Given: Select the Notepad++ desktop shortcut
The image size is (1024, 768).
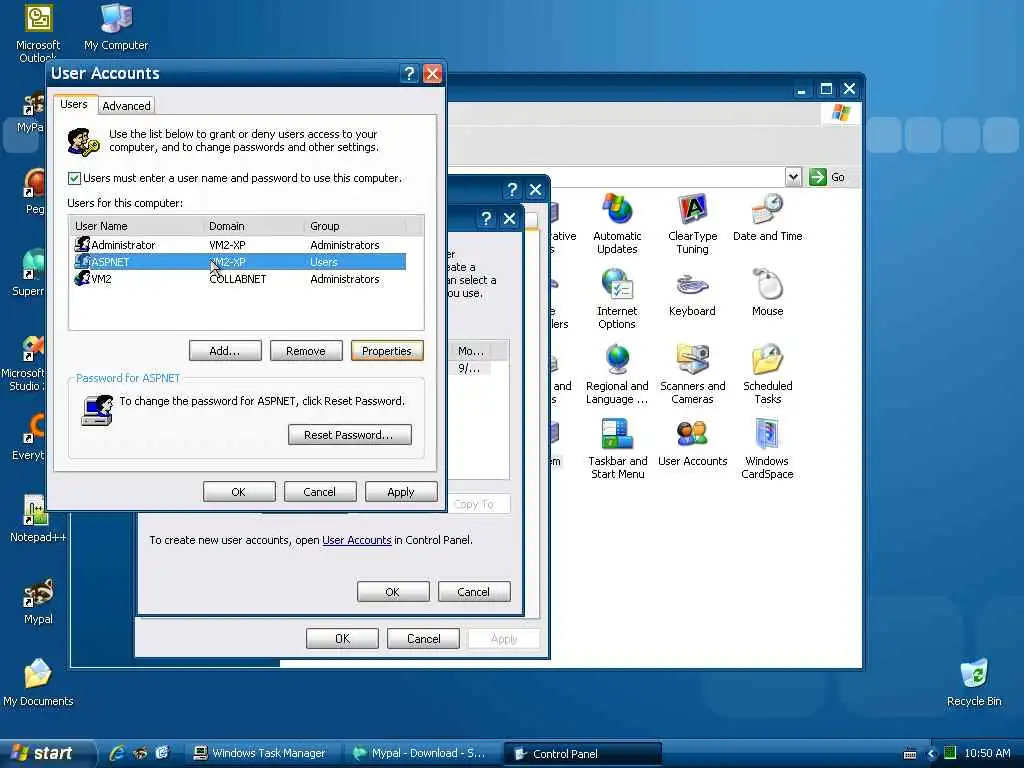Looking at the screenshot, I should tap(38, 519).
